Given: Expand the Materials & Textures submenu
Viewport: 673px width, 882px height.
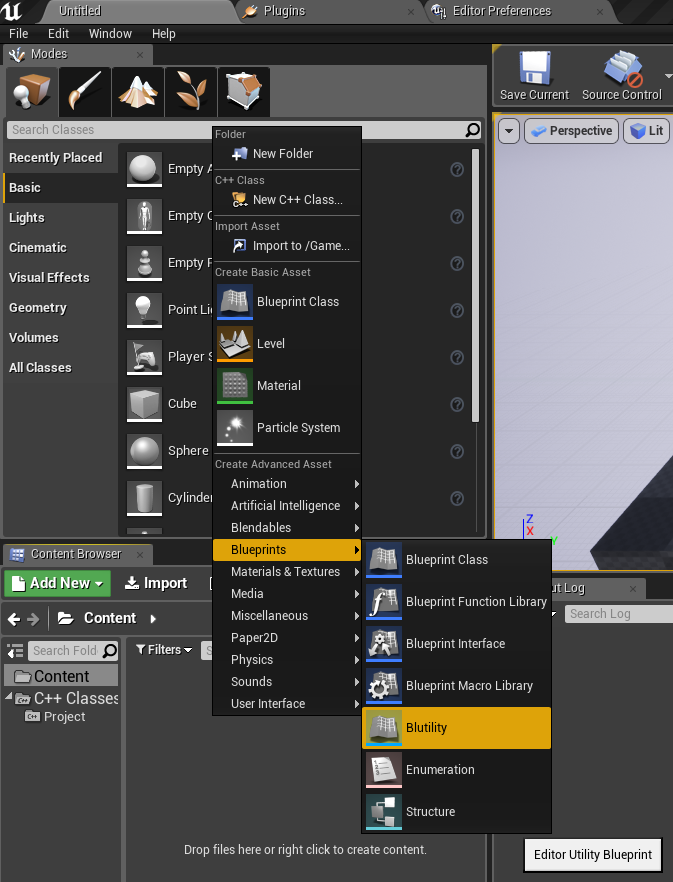Looking at the screenshot, I should [x=287, y=572].
